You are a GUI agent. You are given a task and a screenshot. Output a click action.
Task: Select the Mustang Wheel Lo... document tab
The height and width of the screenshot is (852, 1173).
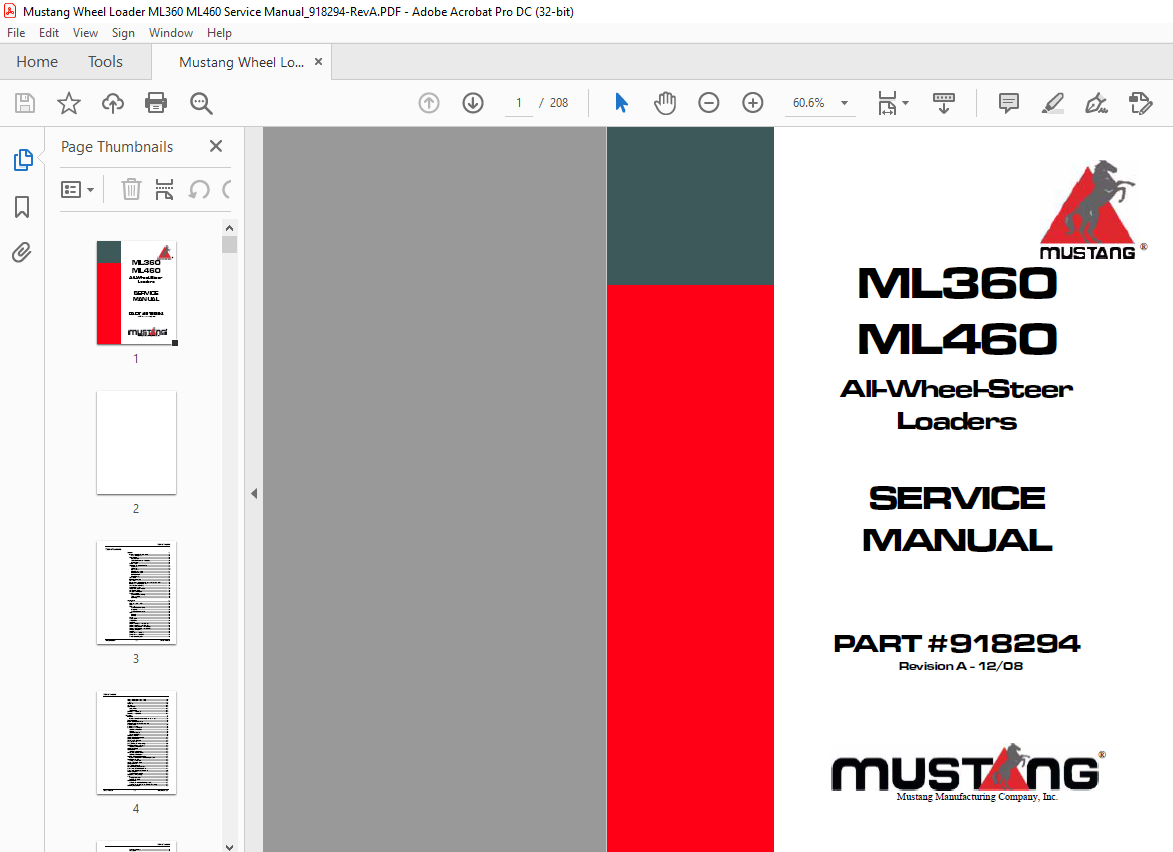click(x=241, y=62)
